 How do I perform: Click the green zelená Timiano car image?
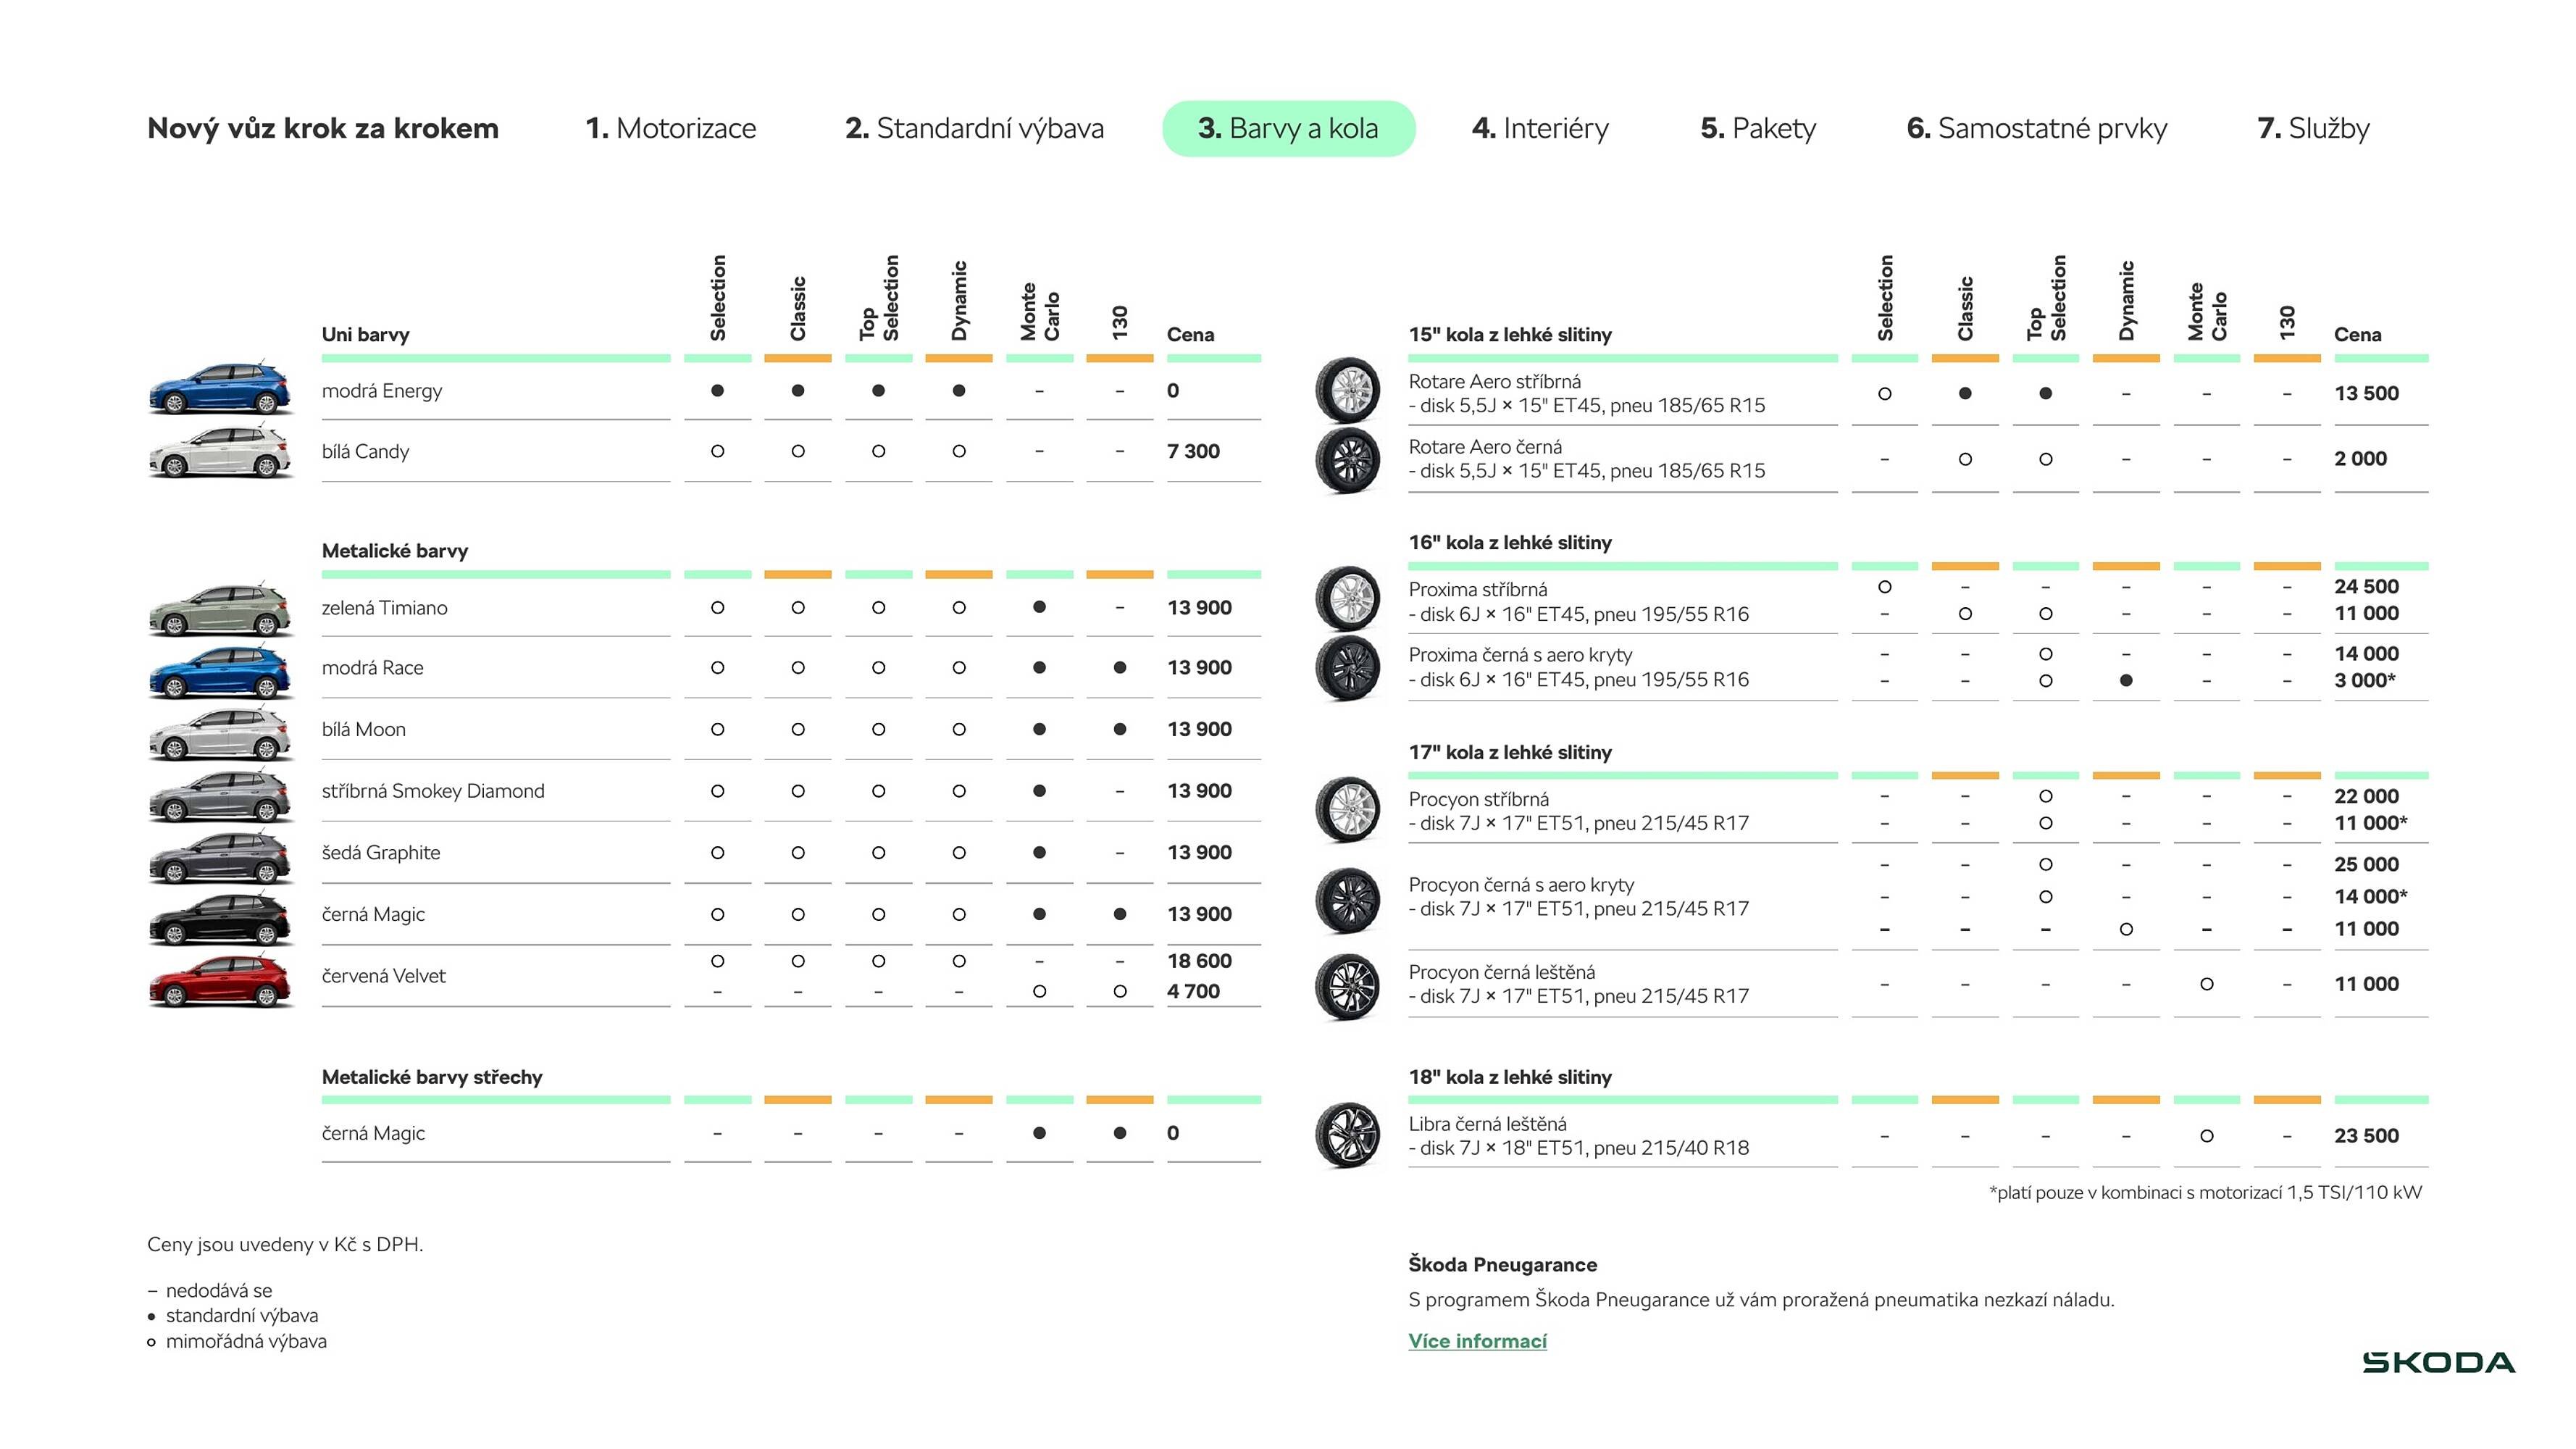pyautogui.click(x=220, y=609)
